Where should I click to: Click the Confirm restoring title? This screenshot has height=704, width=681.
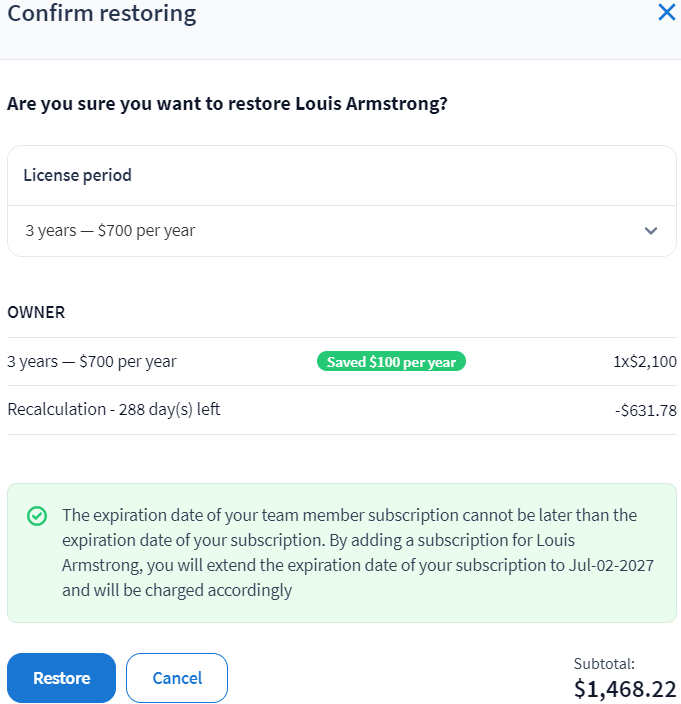(102, 14)
